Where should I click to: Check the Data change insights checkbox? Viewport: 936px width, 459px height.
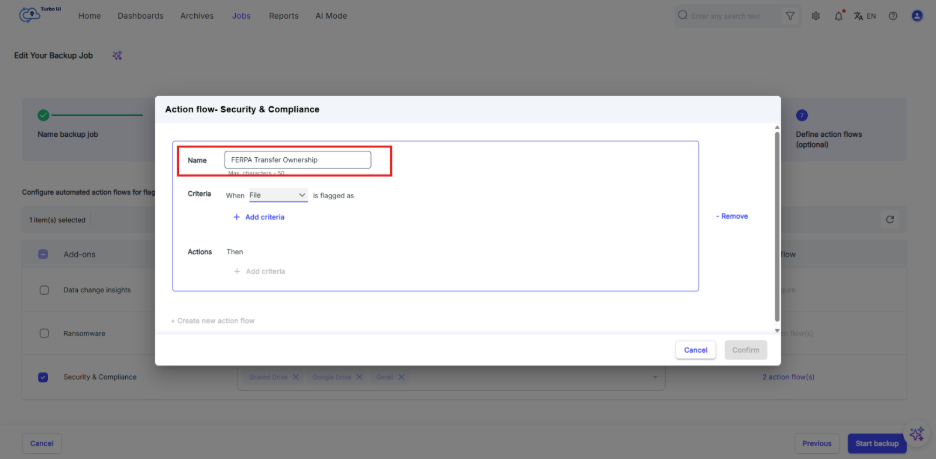[x=43, y=290]
